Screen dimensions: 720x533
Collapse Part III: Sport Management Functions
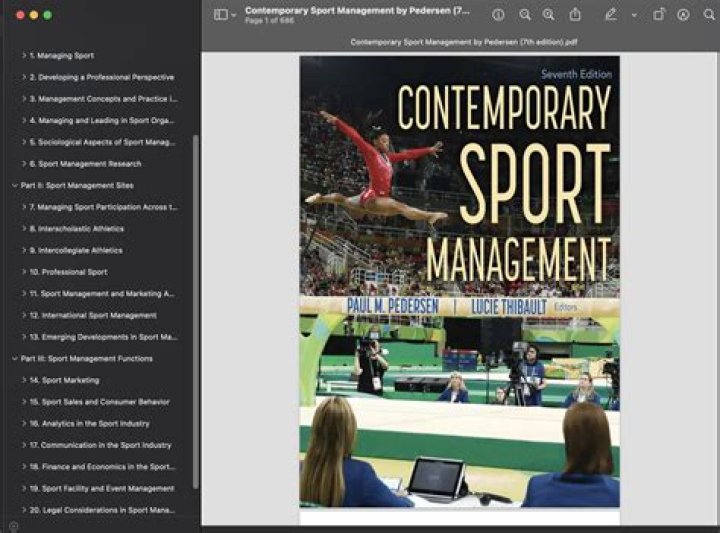point(15,358)
